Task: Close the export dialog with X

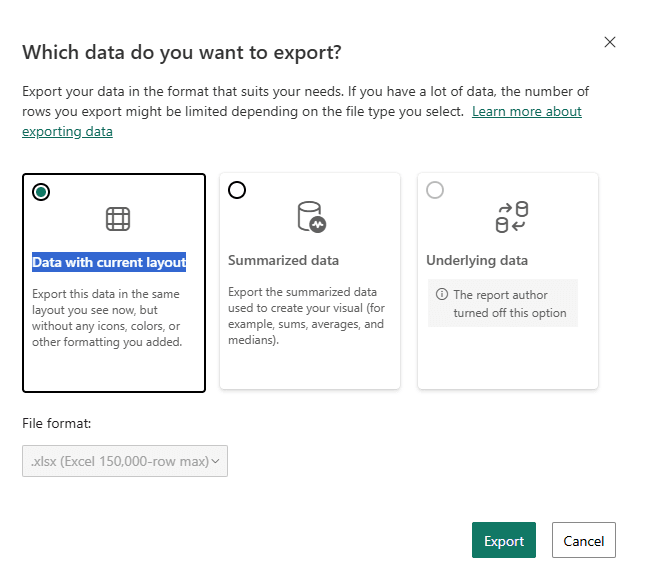Action: tap(610, 42)
